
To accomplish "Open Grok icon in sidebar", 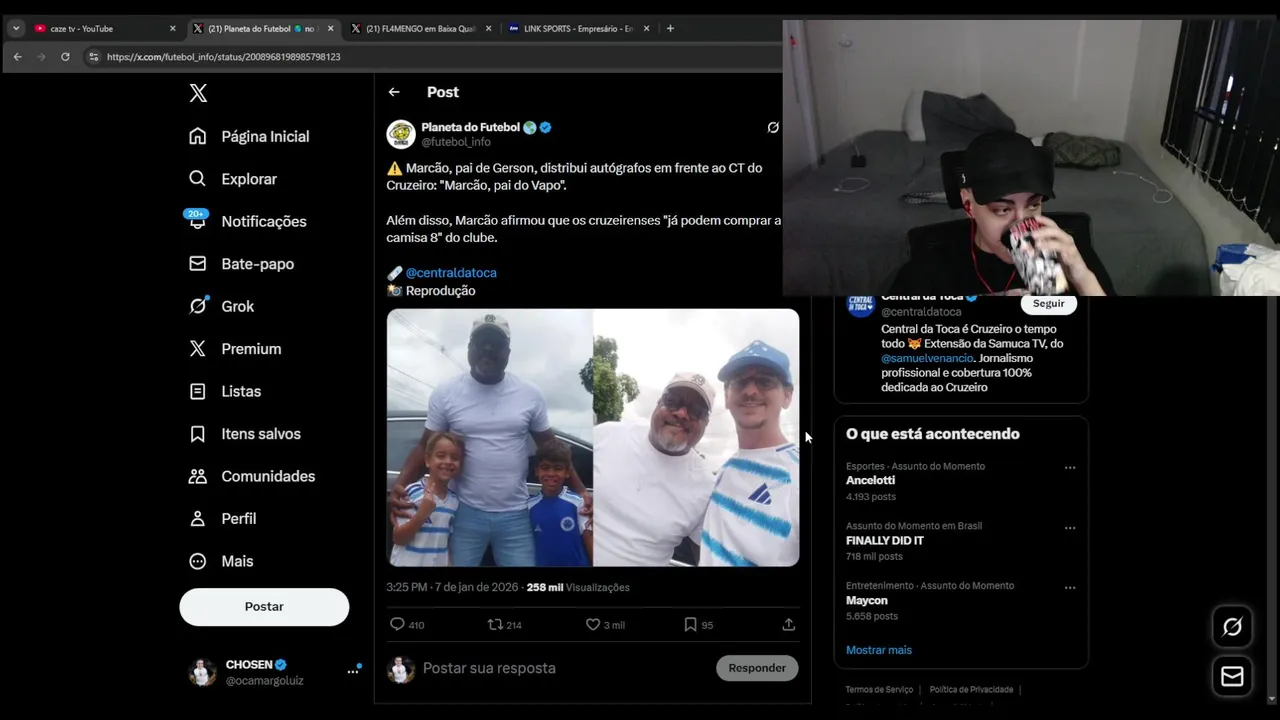I will [198, 306].
